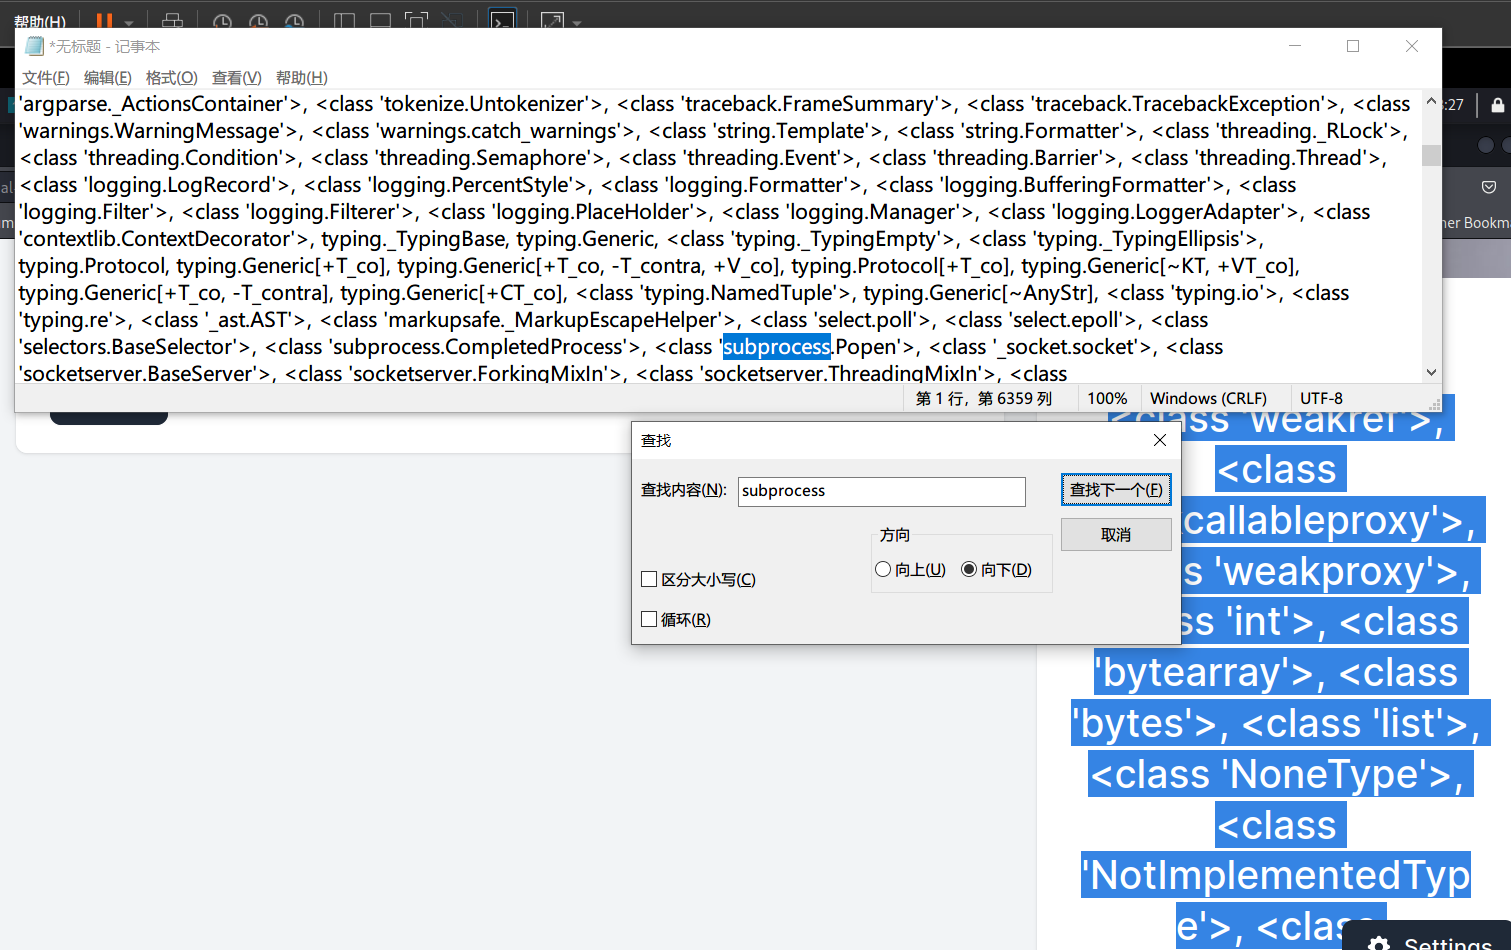Click VMware stretch guest display icon
The height and width of the screenshot is (950, 1511).
(x=552, y=21)
